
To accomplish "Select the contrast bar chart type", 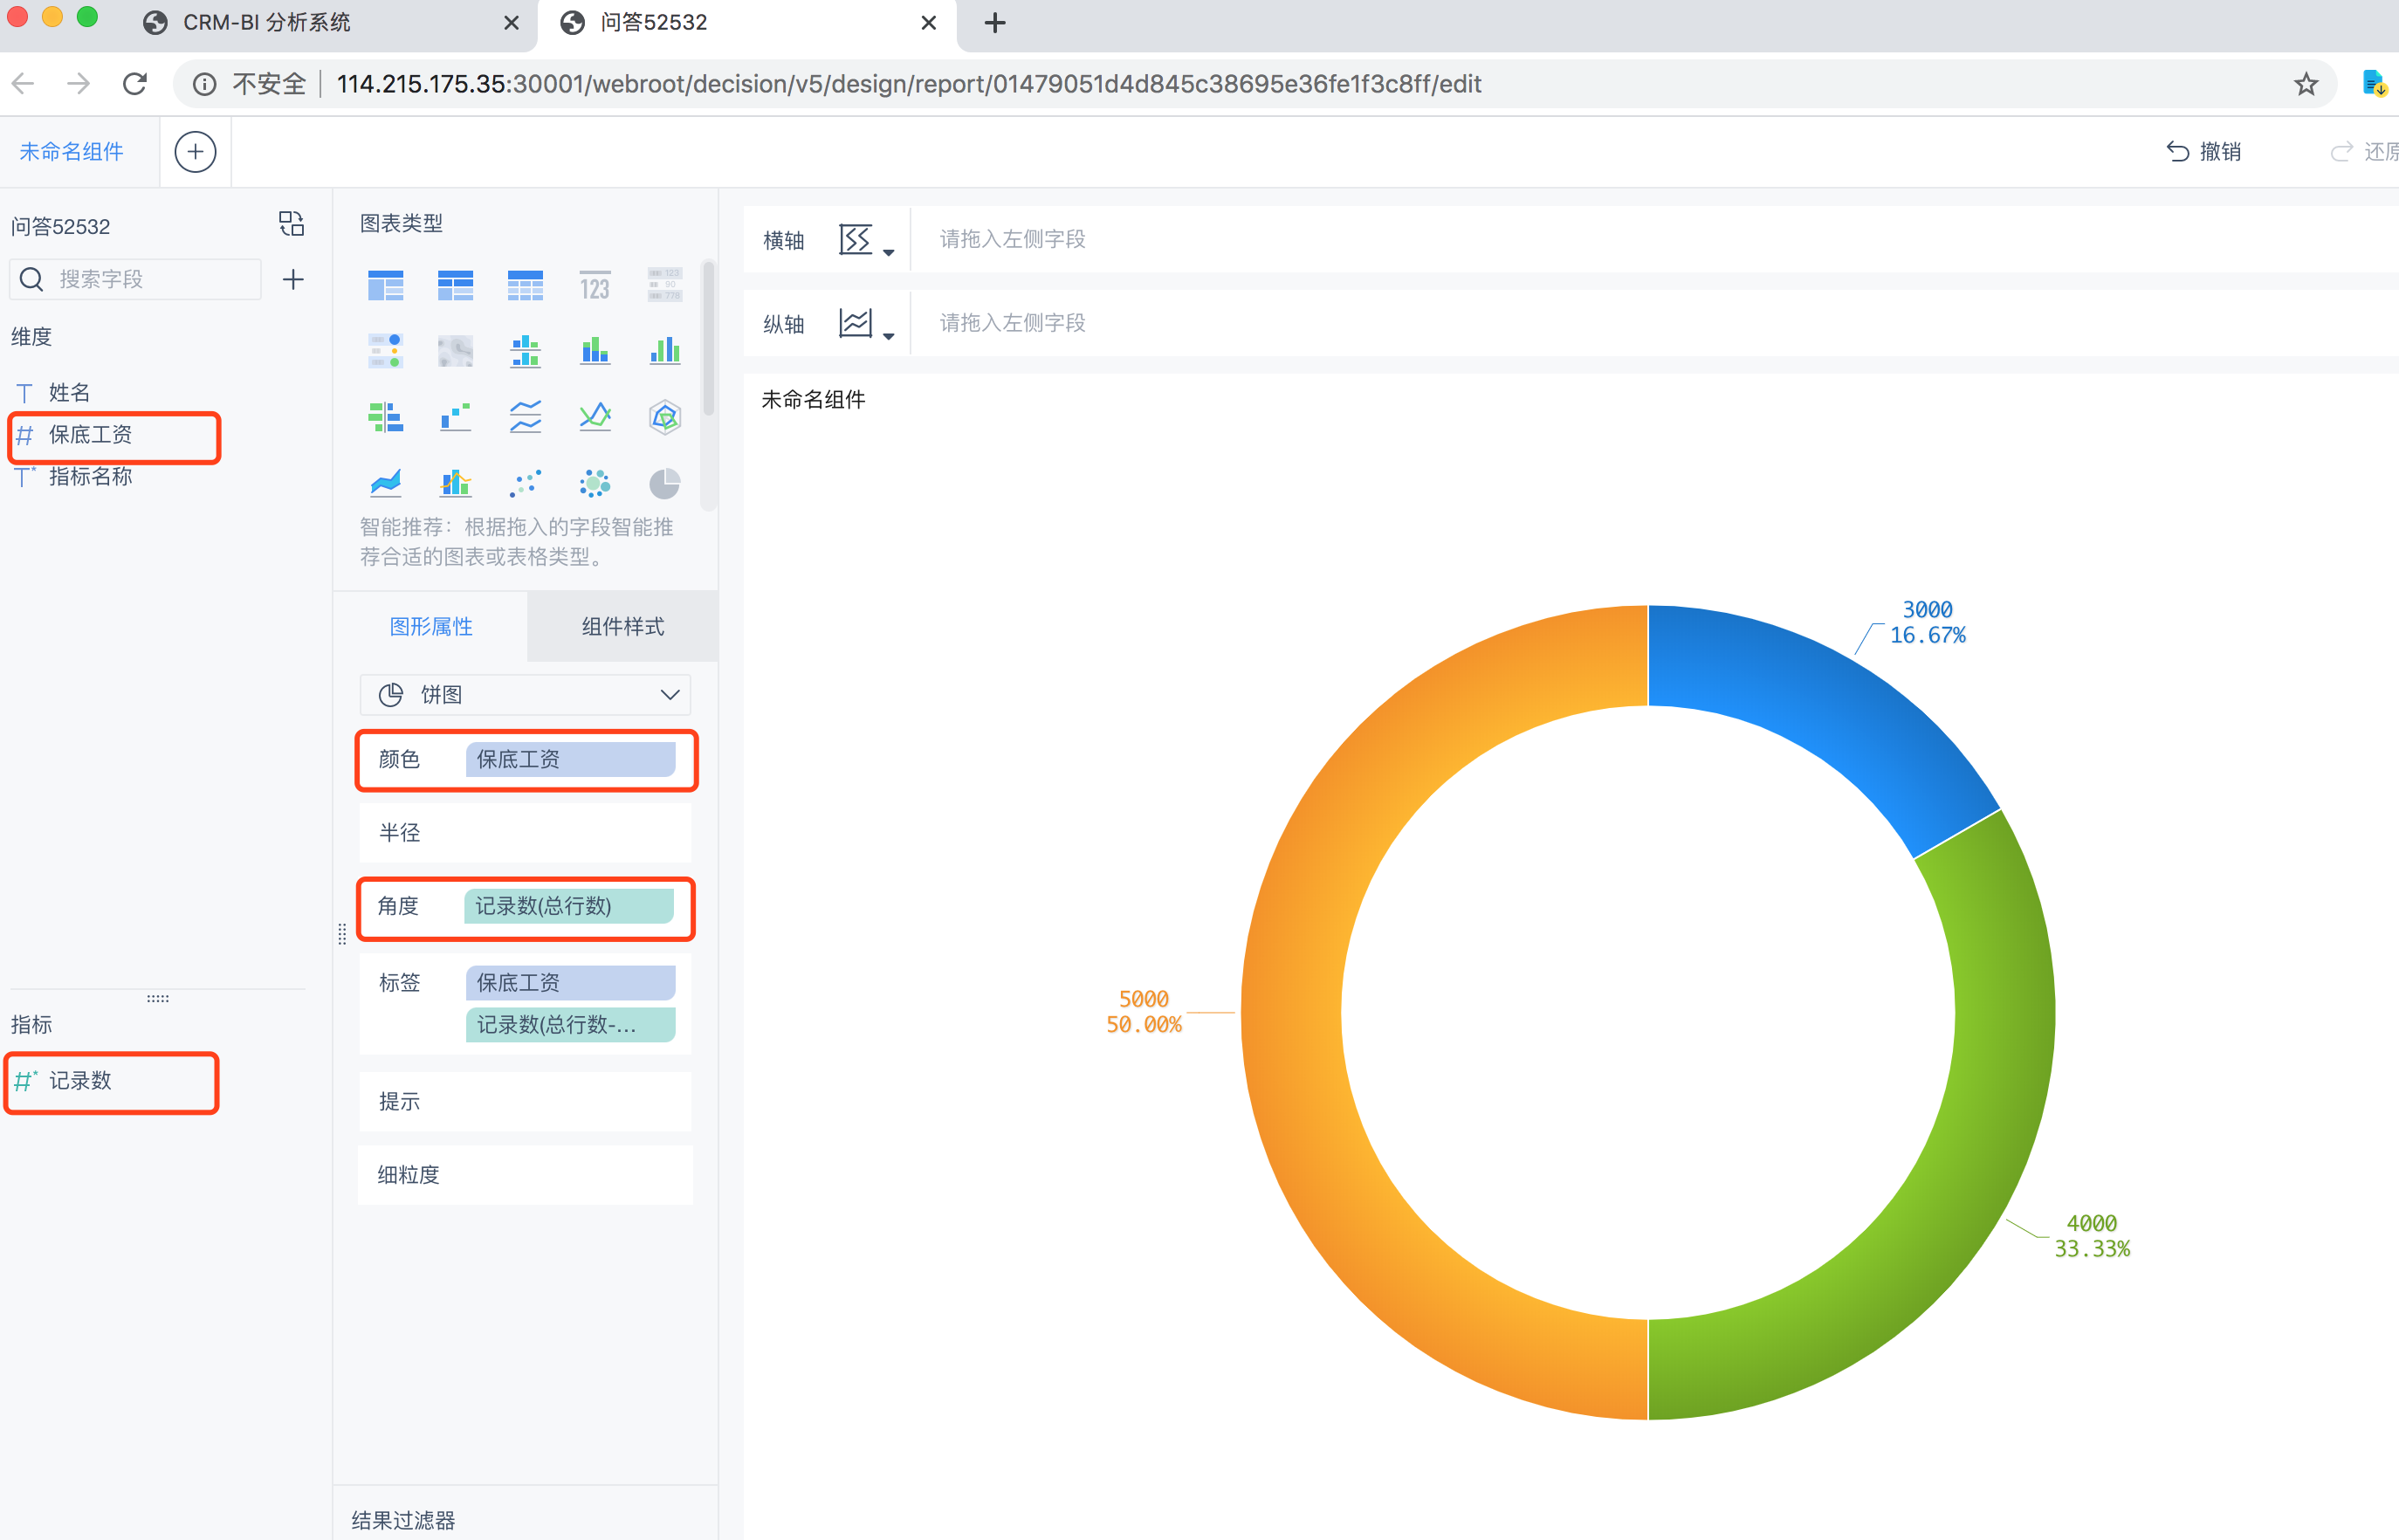I will [385, 417].
